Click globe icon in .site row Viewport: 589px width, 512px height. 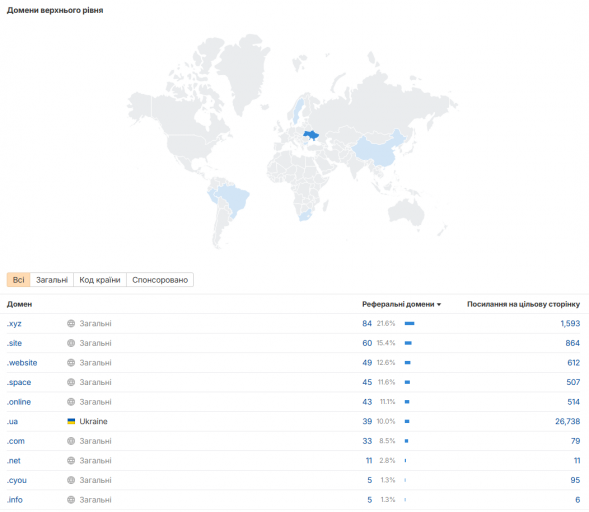(71, 343)
